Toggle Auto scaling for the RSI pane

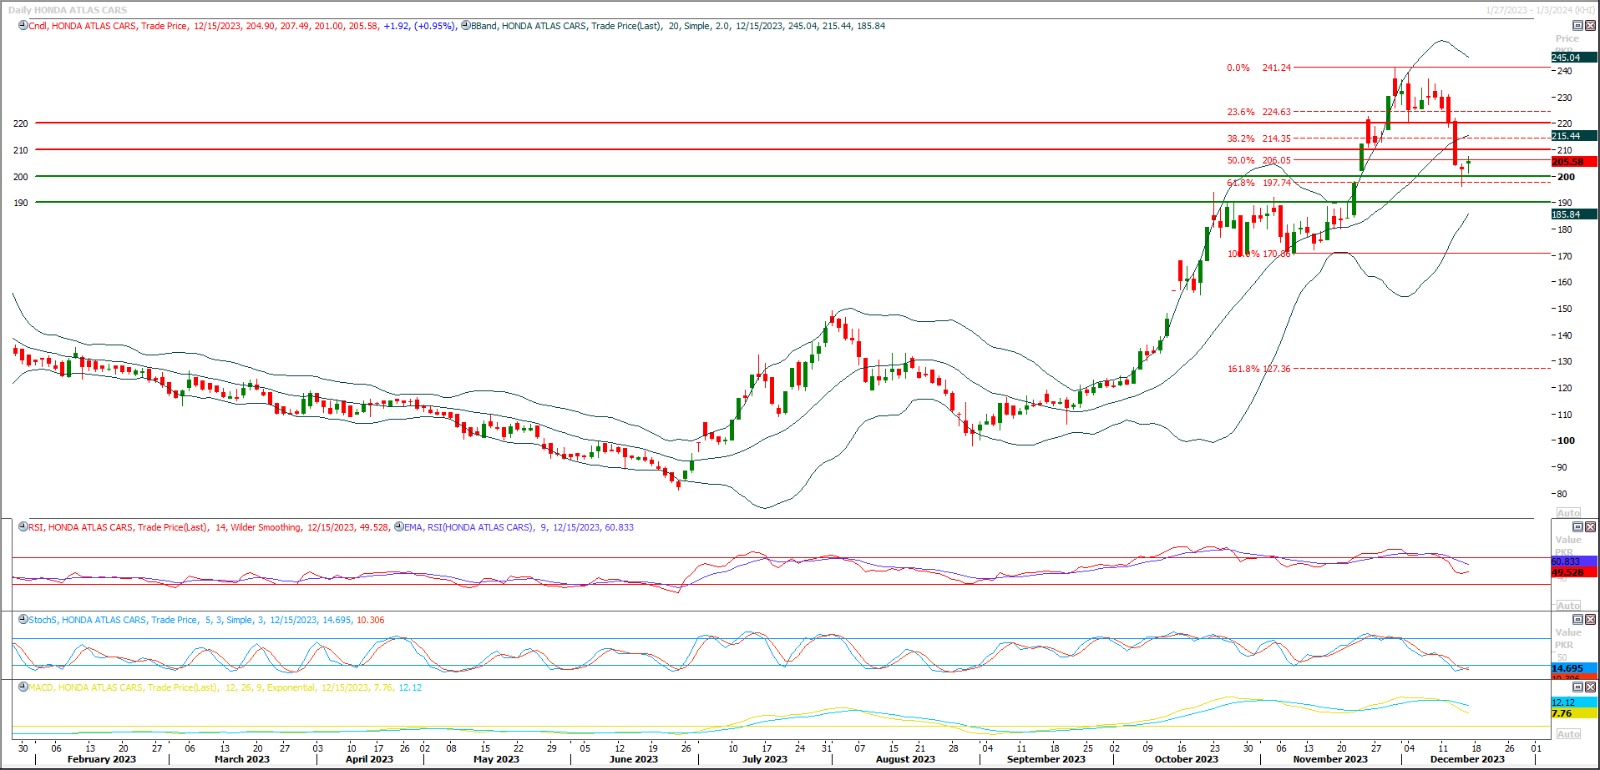coord(1568,605)
